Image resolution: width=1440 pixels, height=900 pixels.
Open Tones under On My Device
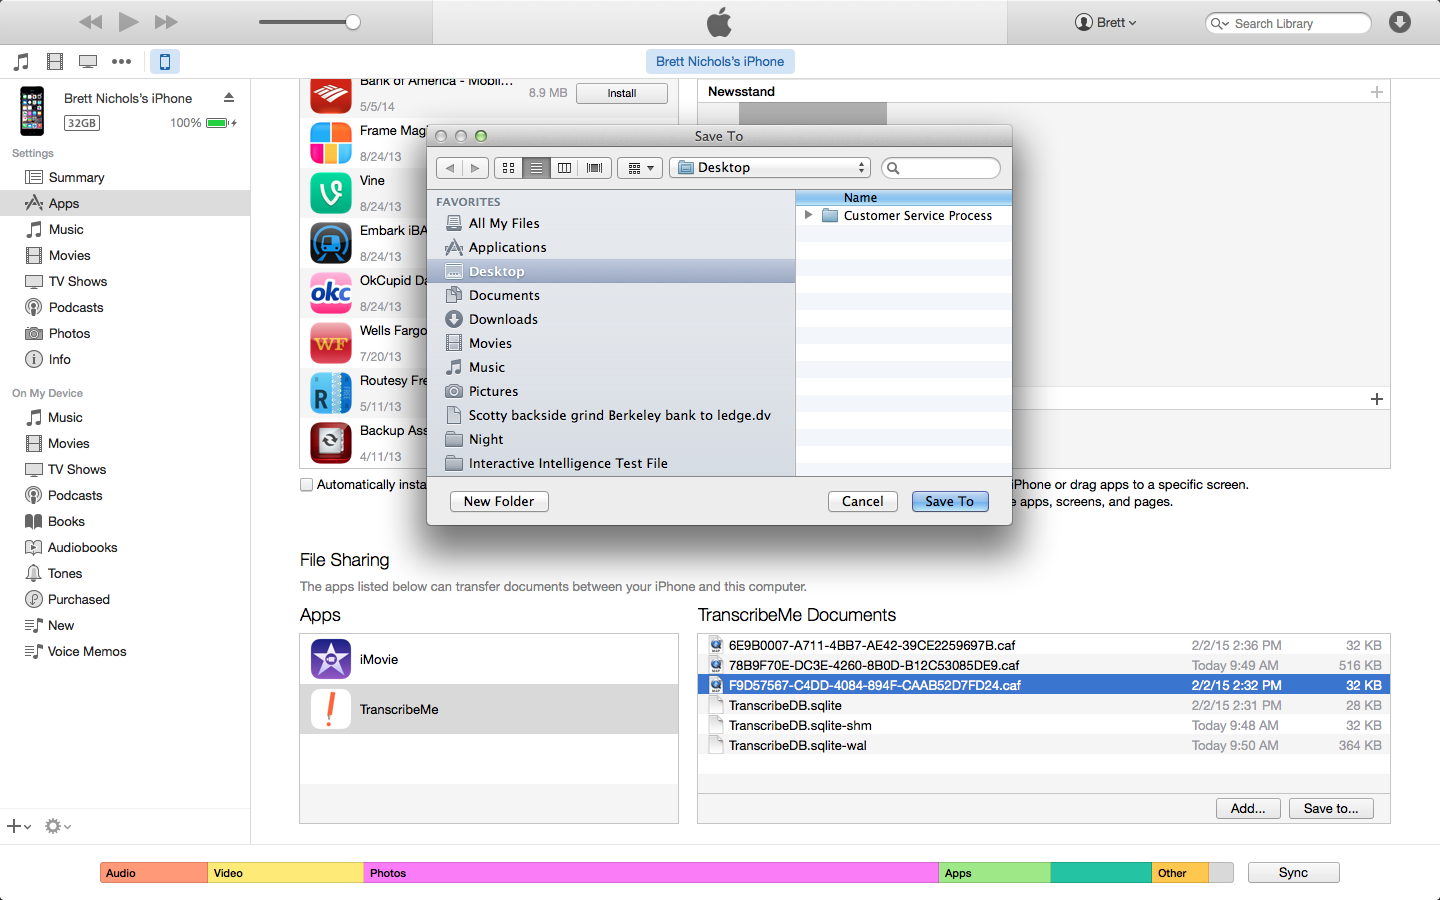coord(65,573)
